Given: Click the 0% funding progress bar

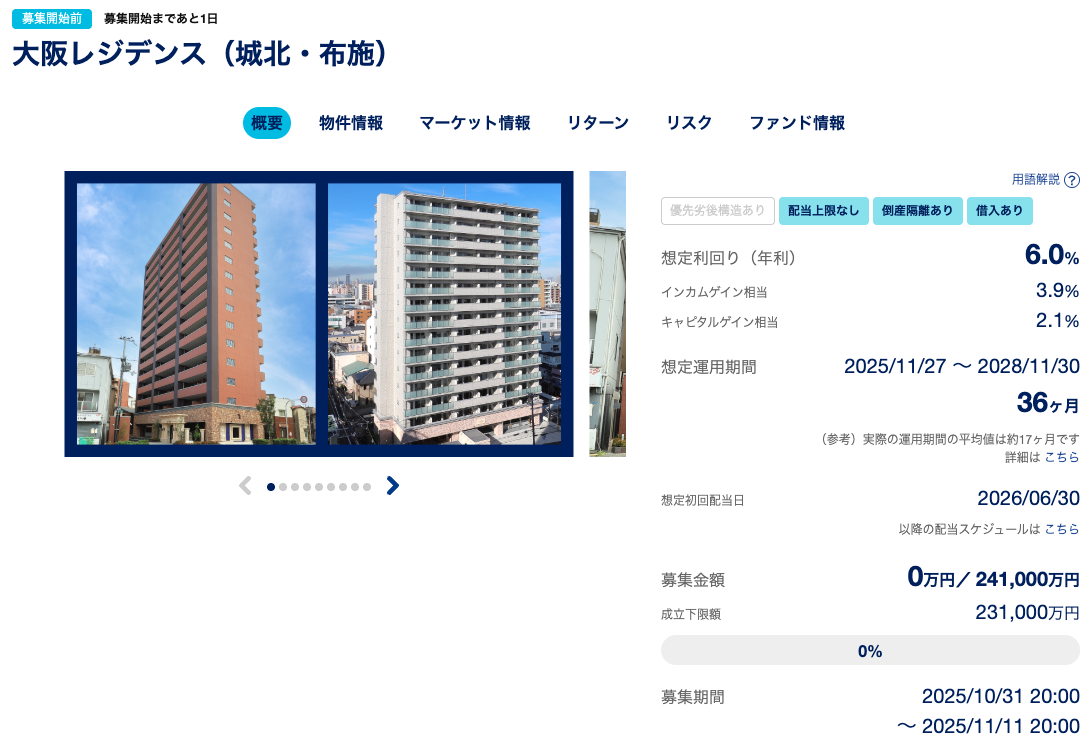Looking at the screenshot, I should (870, 651).
